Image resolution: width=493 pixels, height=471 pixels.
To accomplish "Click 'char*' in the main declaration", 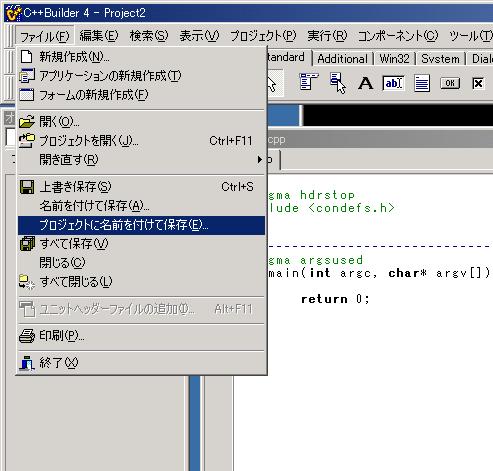I will coord(407,273).
